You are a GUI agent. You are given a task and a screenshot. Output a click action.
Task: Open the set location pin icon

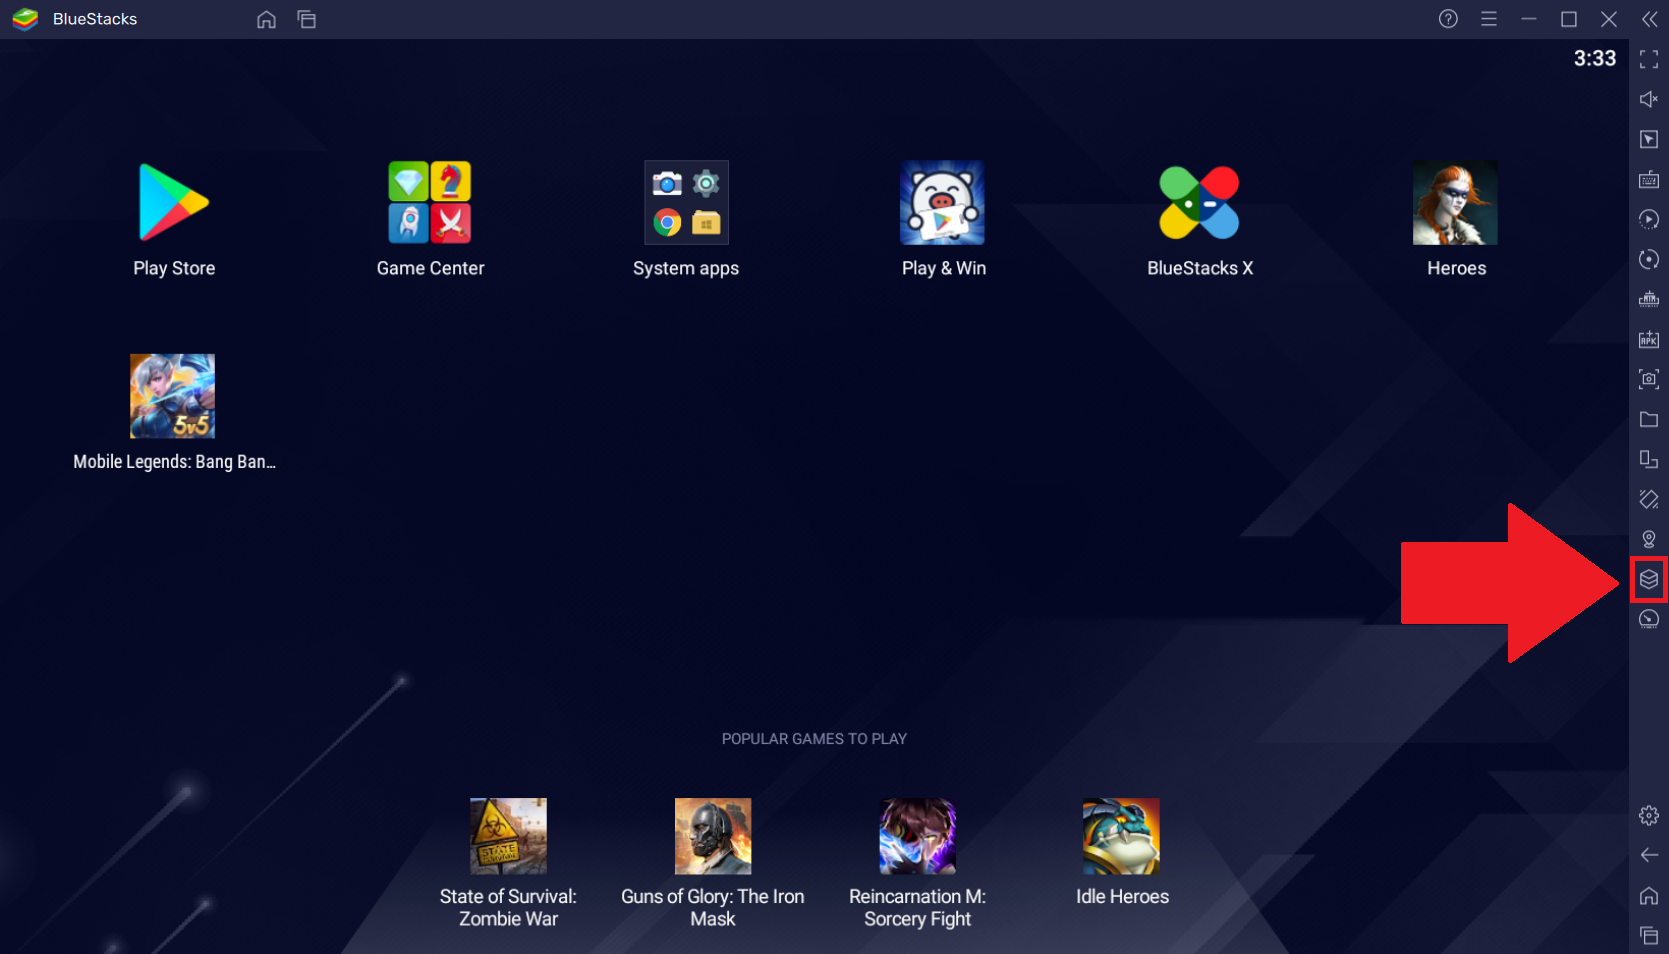pyautogui.click(x=1649, y=539)
